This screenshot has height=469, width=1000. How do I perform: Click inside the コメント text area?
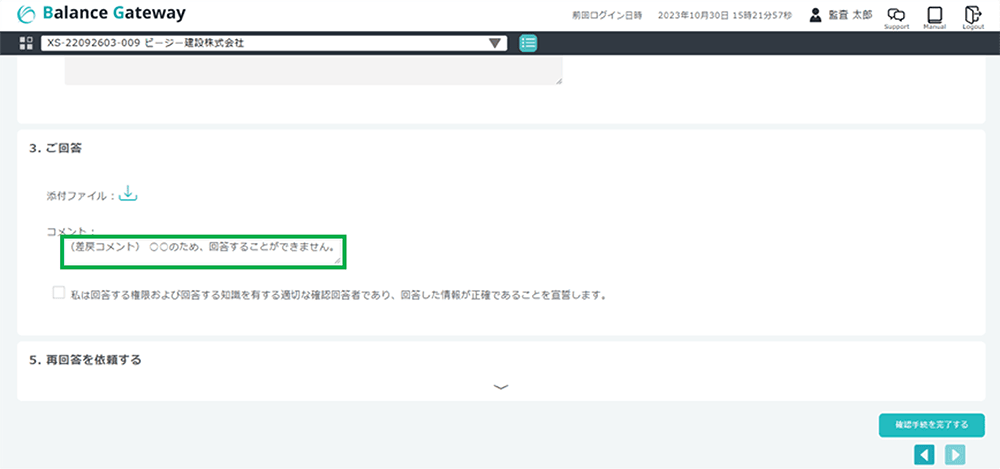pyautogui.click(x=200, y=252)
